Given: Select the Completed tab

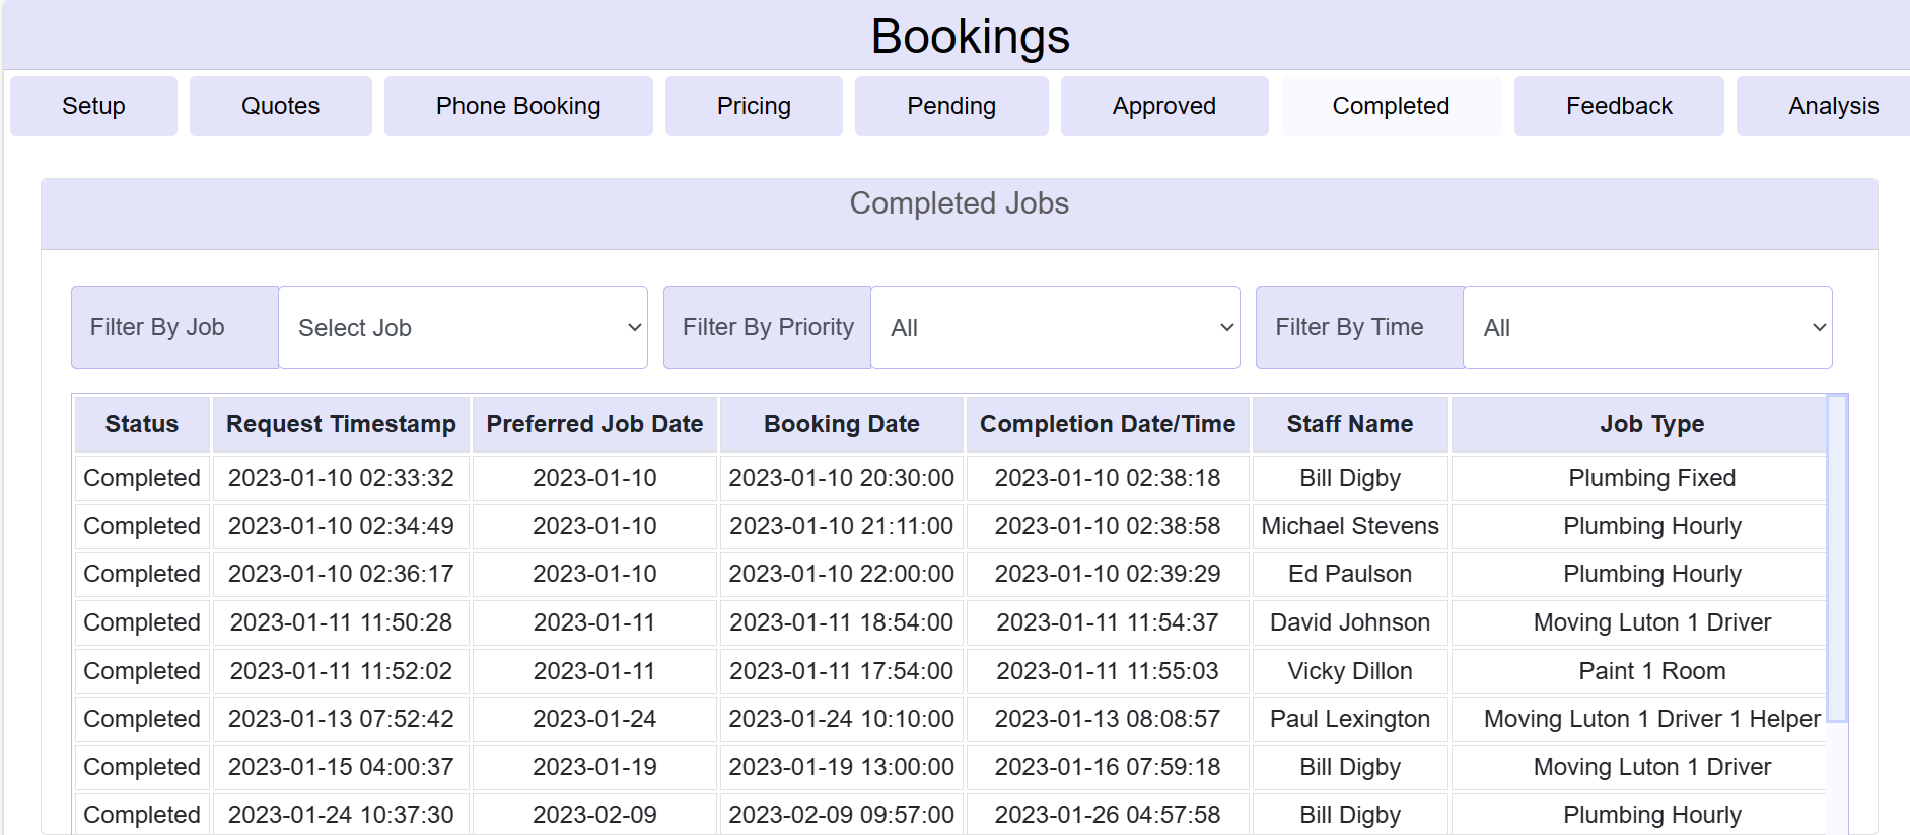Looking at the screenshot, I should pyautogui.click(x=1391, y=106).
